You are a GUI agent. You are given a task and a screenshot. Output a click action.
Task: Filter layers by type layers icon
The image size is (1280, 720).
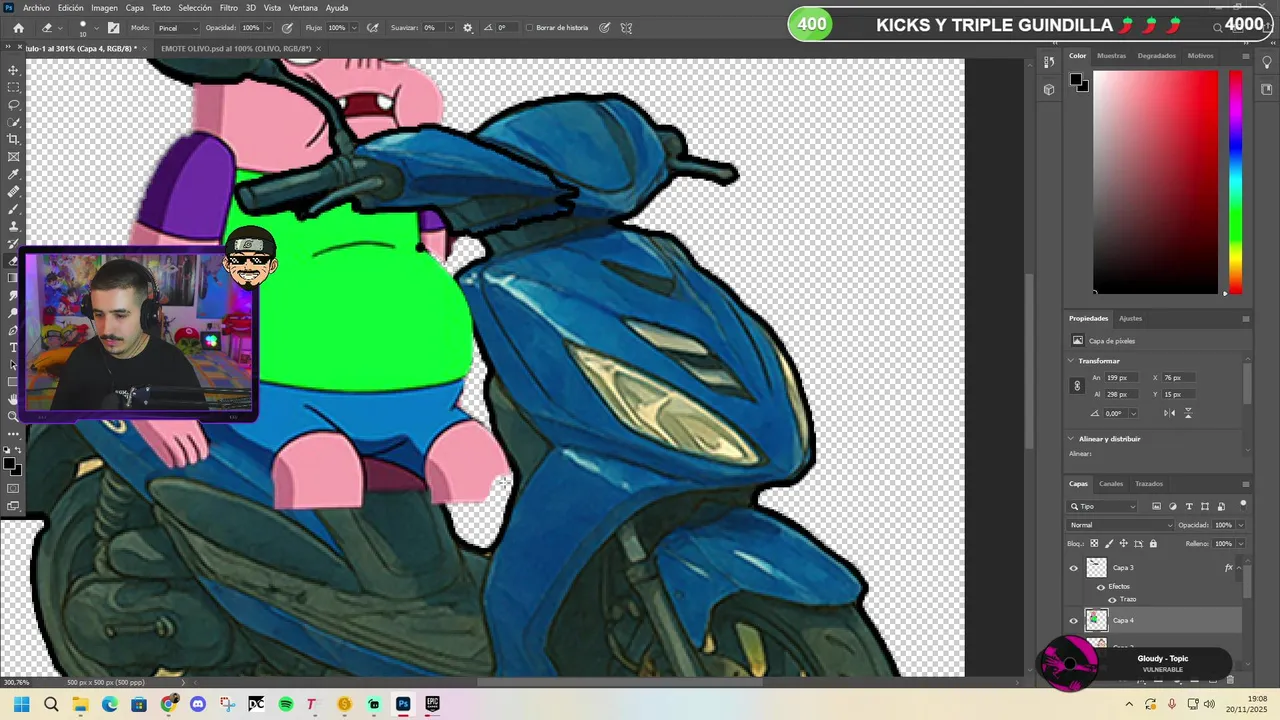pos(1189,506)
